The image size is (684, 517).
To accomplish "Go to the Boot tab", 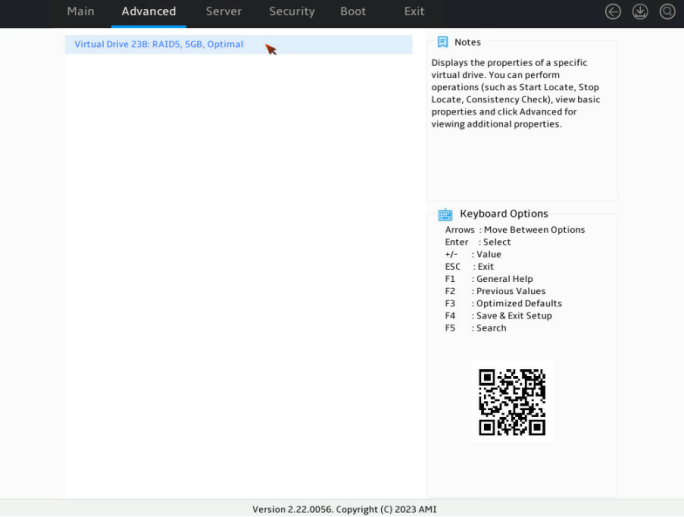I will coord(353,11).
